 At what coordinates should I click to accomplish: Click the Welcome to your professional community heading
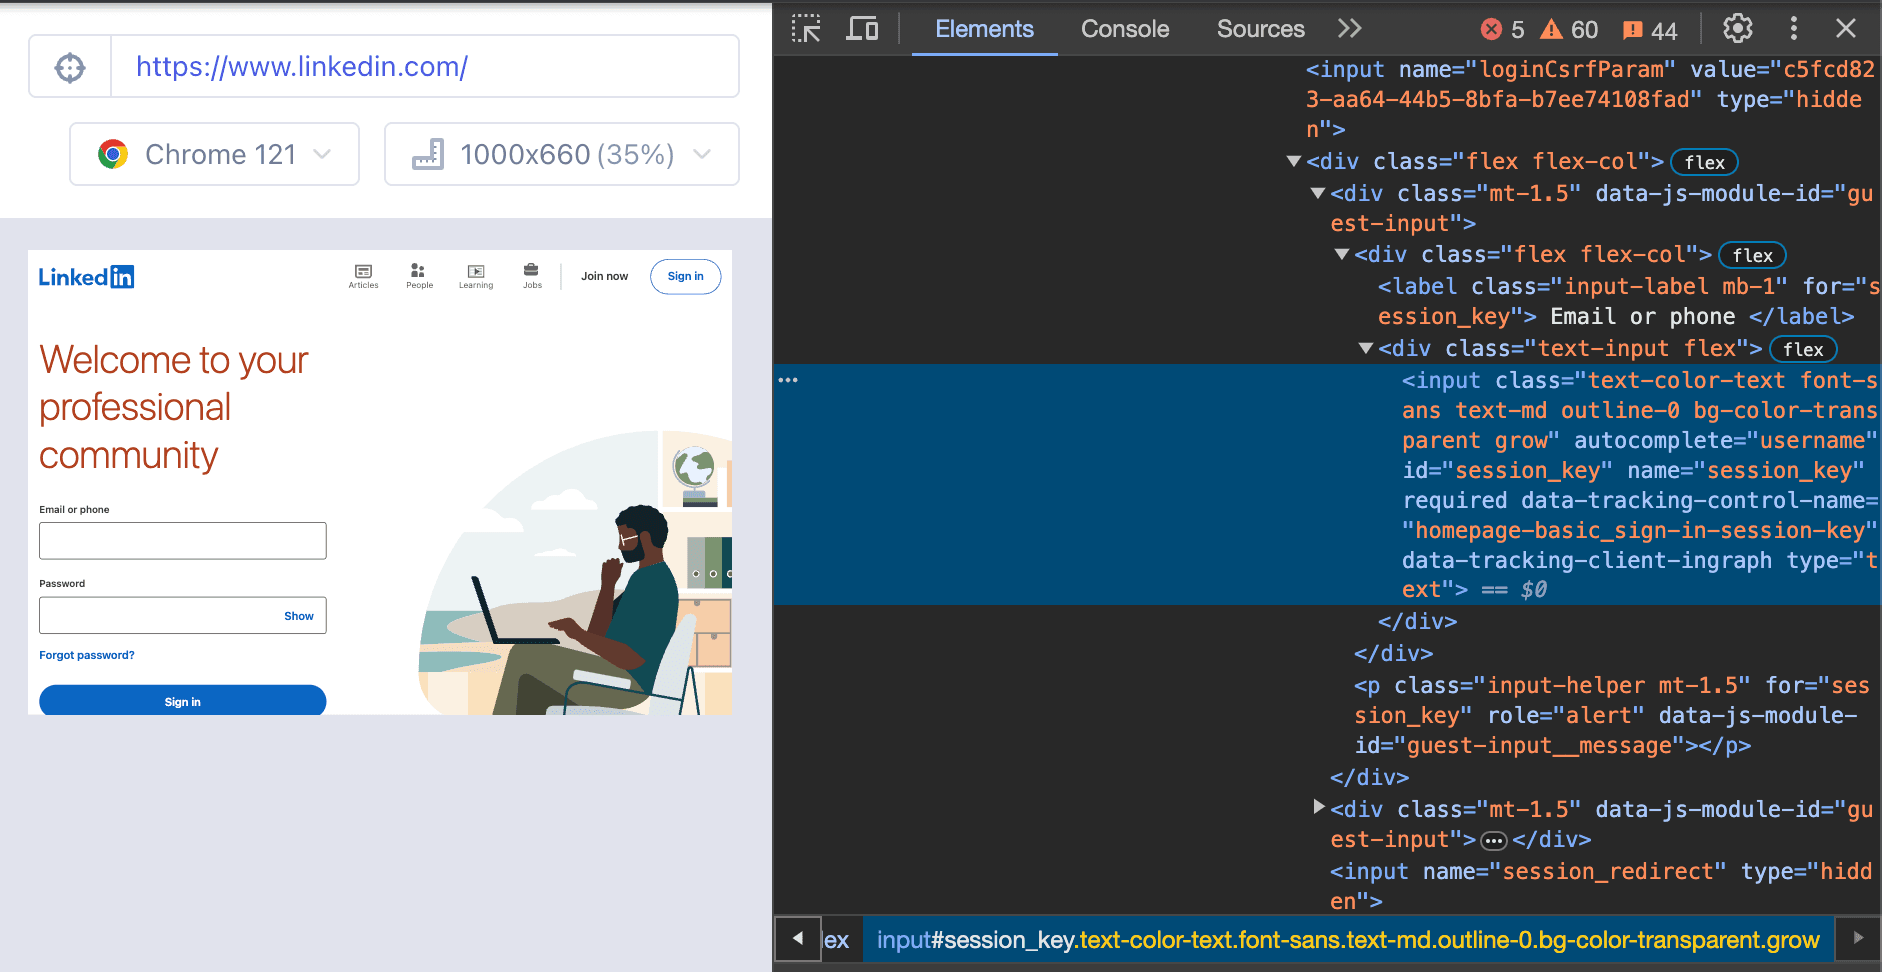tap(174, 408)
